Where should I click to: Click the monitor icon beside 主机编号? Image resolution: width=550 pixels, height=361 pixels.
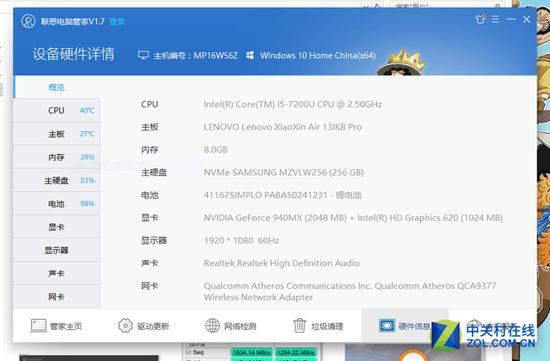pos(143,55)
